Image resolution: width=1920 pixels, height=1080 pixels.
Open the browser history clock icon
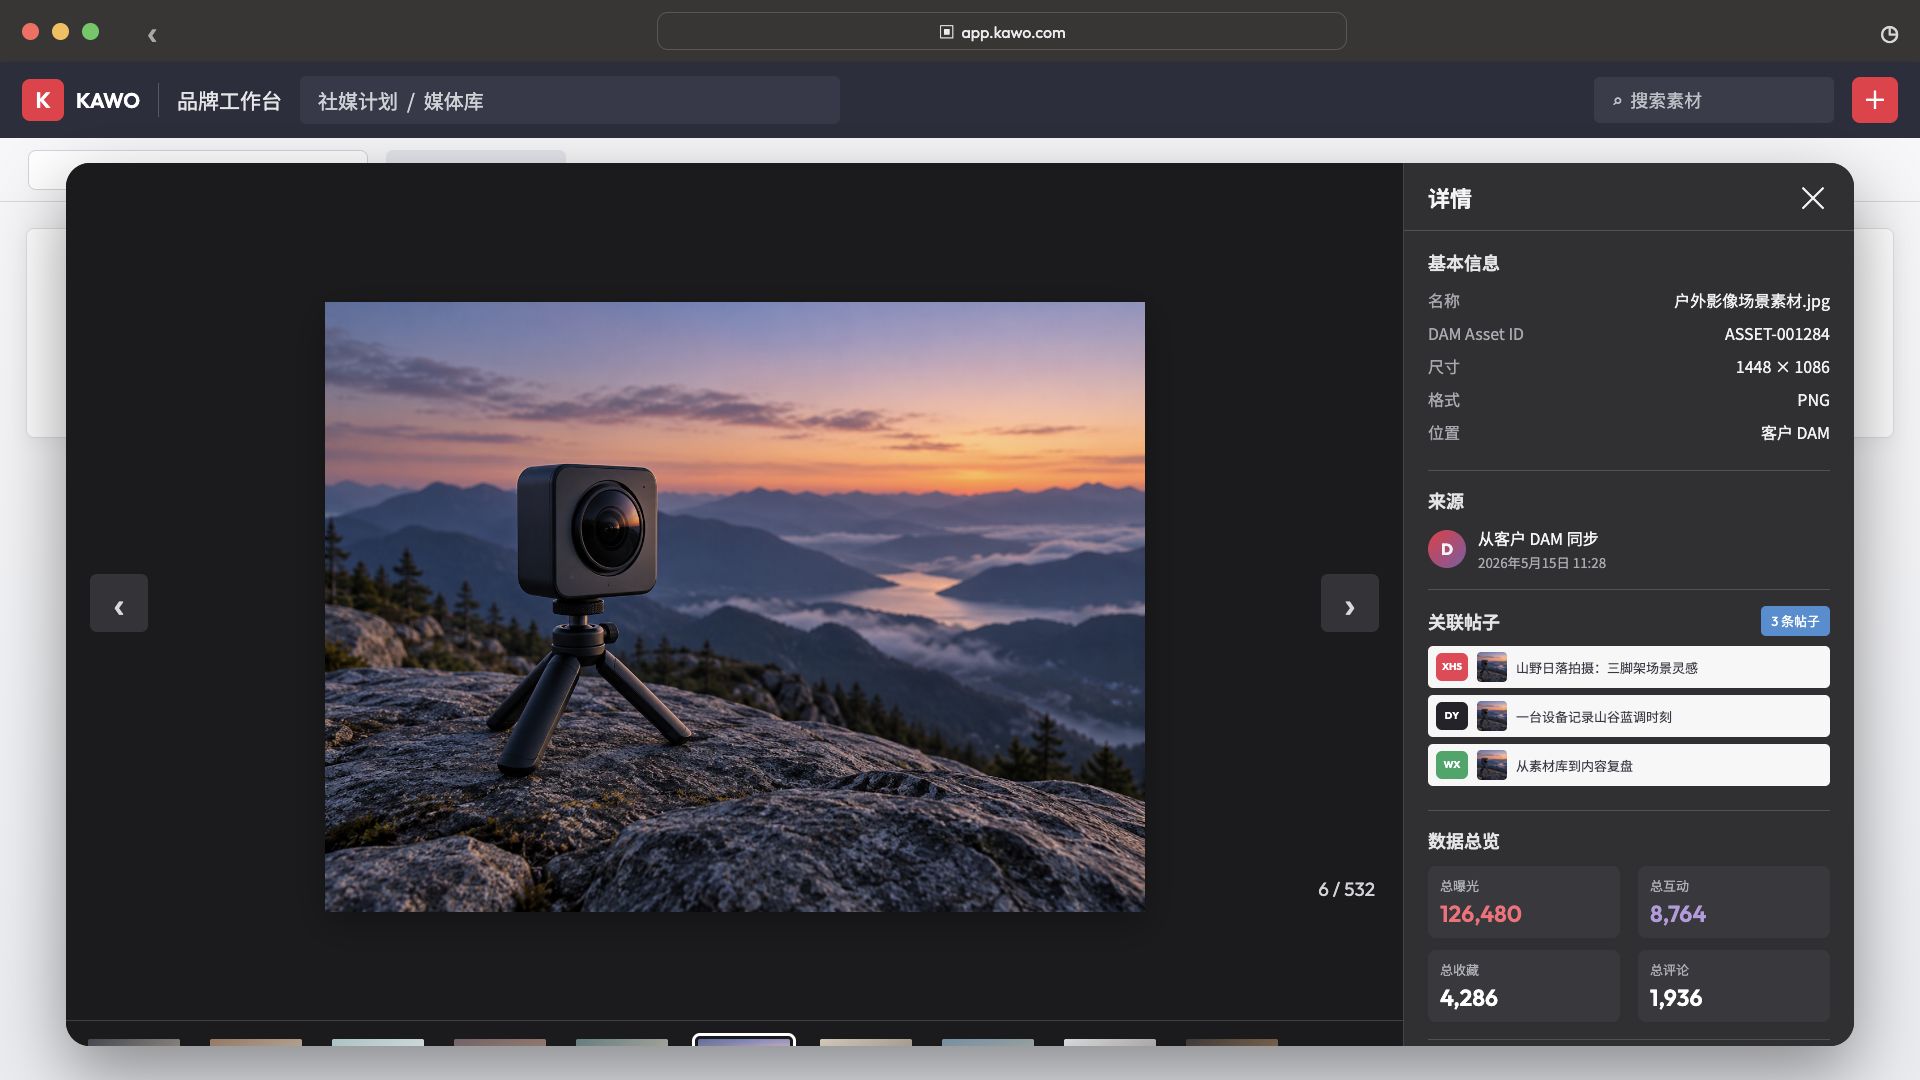click(x=1889, y=34)
